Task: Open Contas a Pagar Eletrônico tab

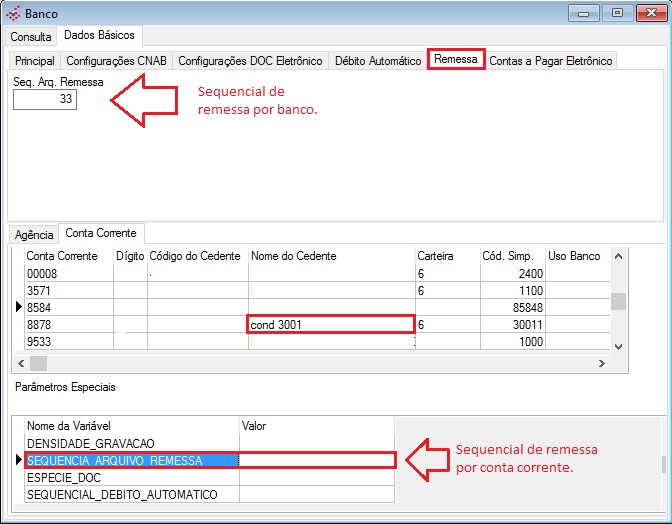Action: click(x=550, y=61)
